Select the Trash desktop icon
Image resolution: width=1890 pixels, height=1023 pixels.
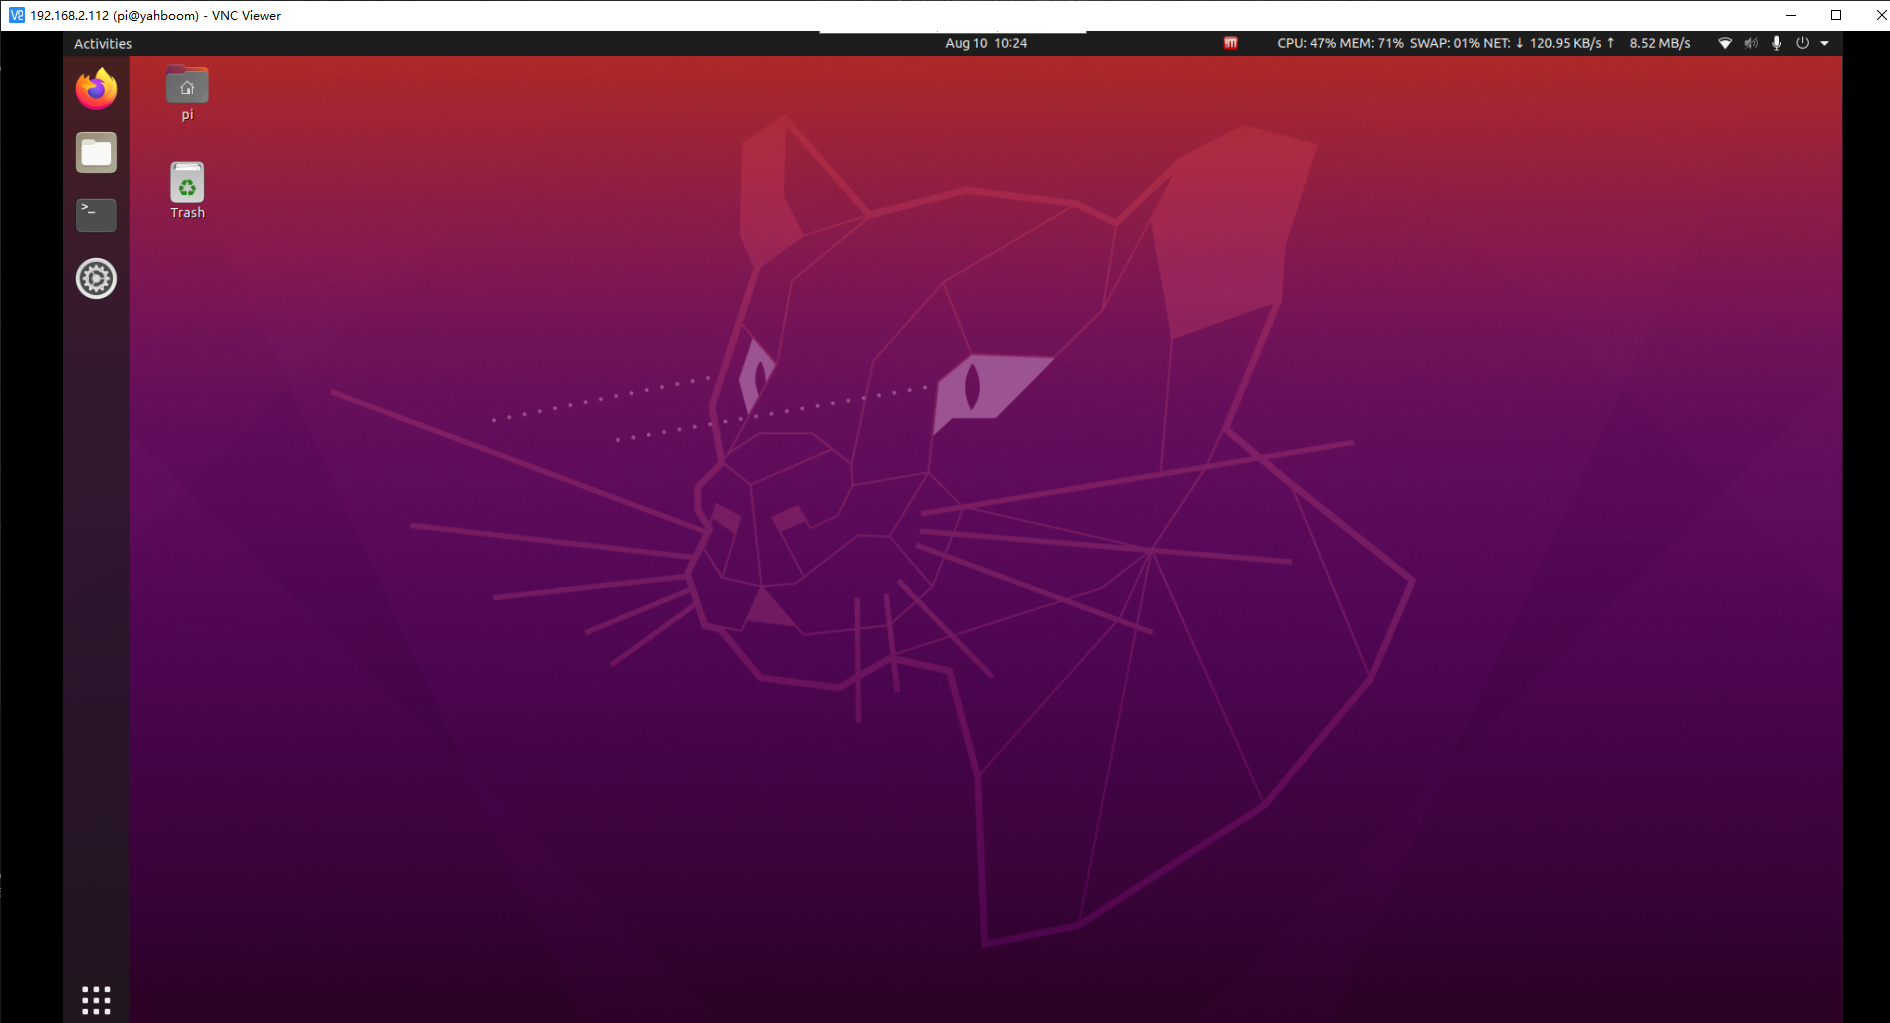187,191
